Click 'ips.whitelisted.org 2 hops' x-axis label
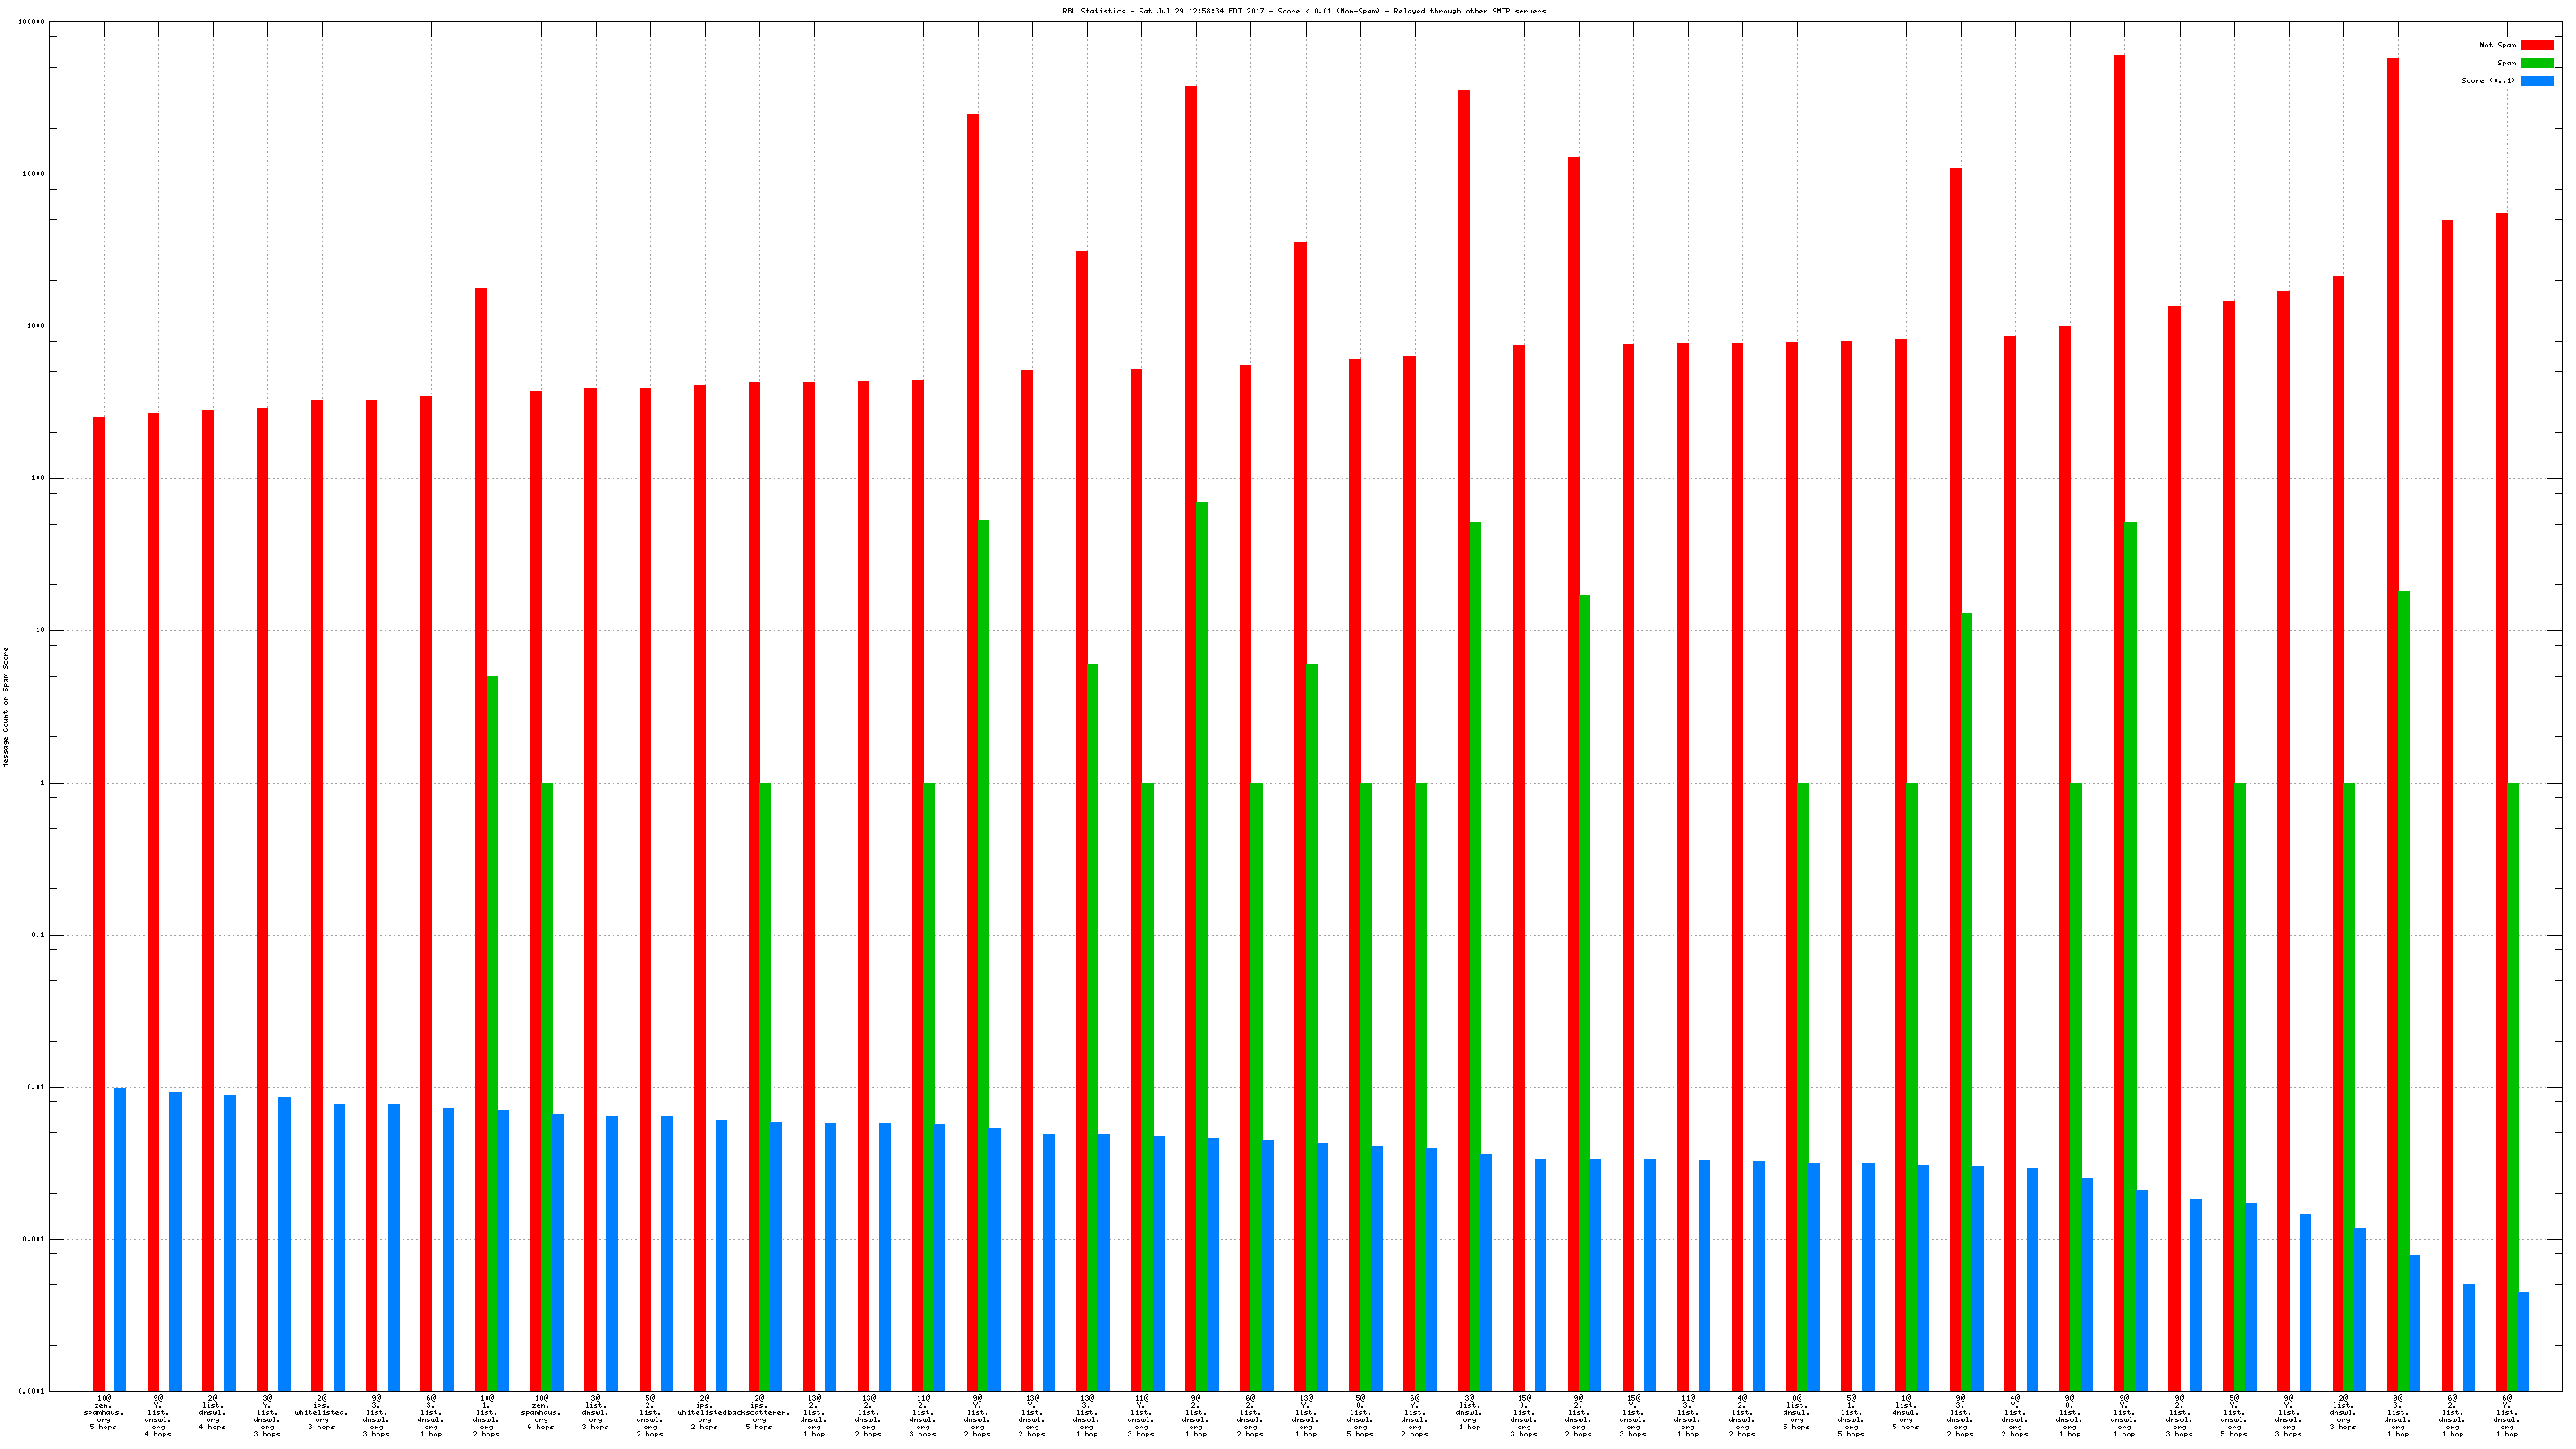Screen dimensions: 2576x1449 pos(703,1413)
